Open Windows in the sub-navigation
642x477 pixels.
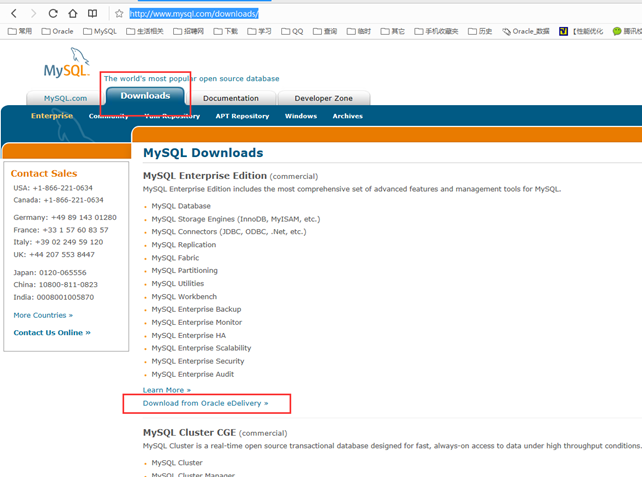click(301, 116)
